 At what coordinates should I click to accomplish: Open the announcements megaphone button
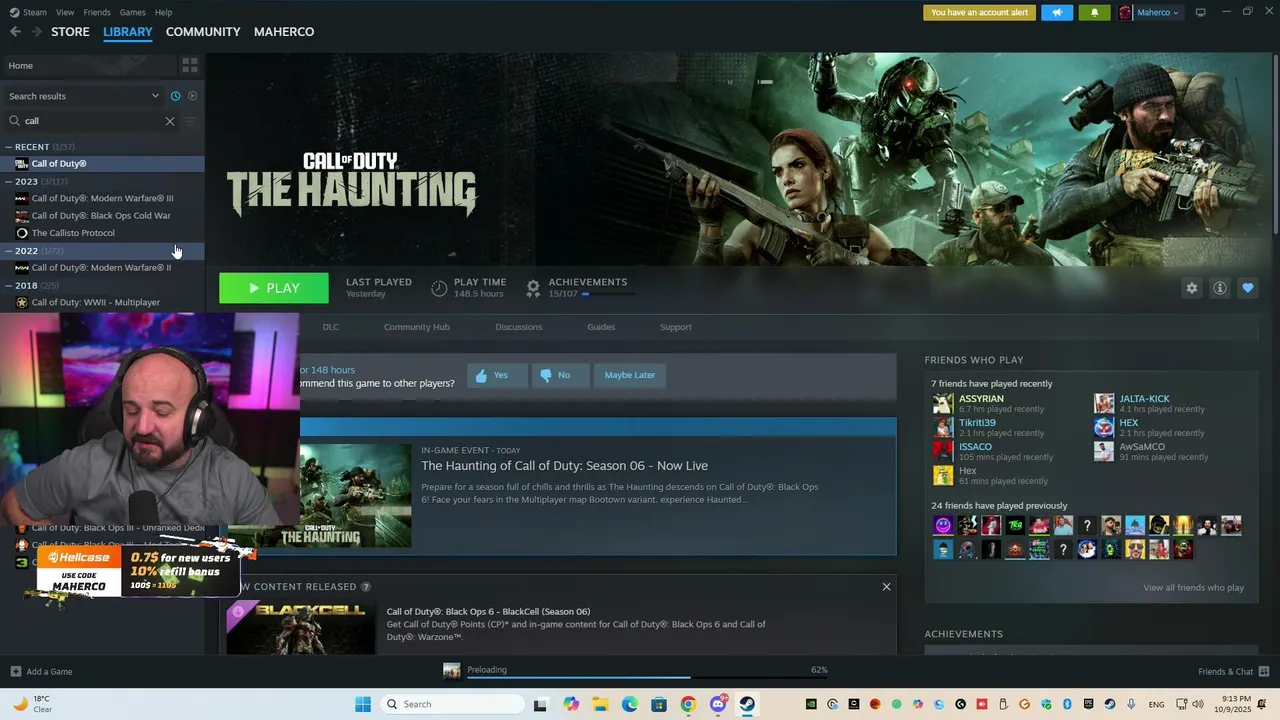tap(1056, 12)
